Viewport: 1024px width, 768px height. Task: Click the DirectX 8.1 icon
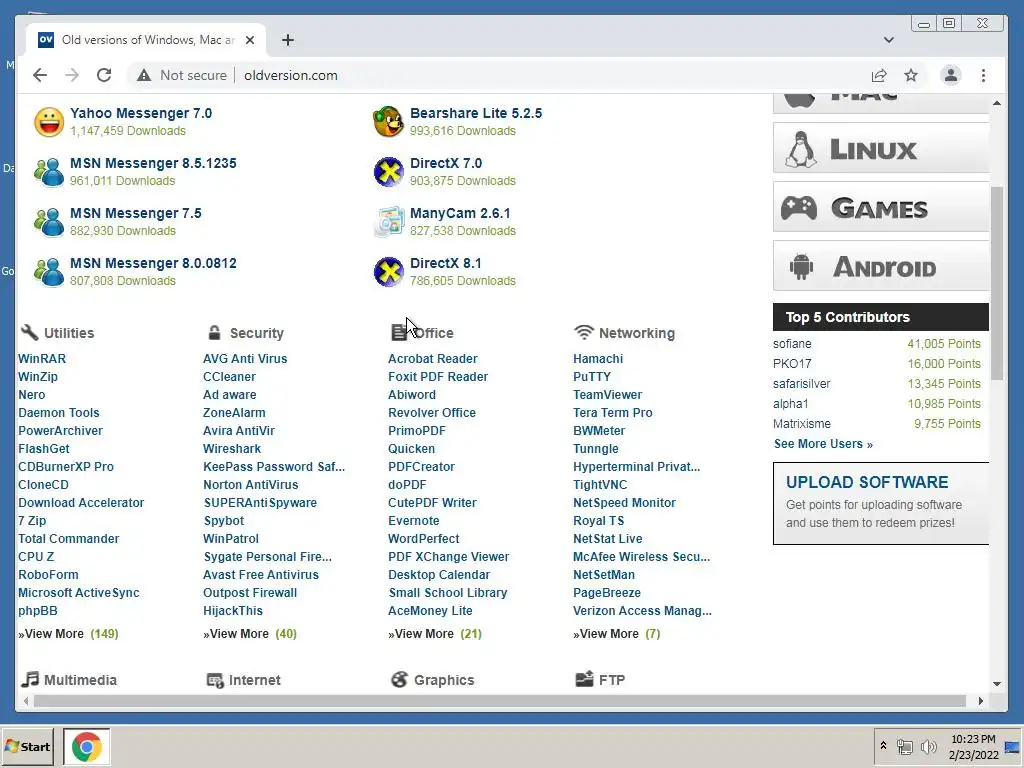click(x=389, y=272)
